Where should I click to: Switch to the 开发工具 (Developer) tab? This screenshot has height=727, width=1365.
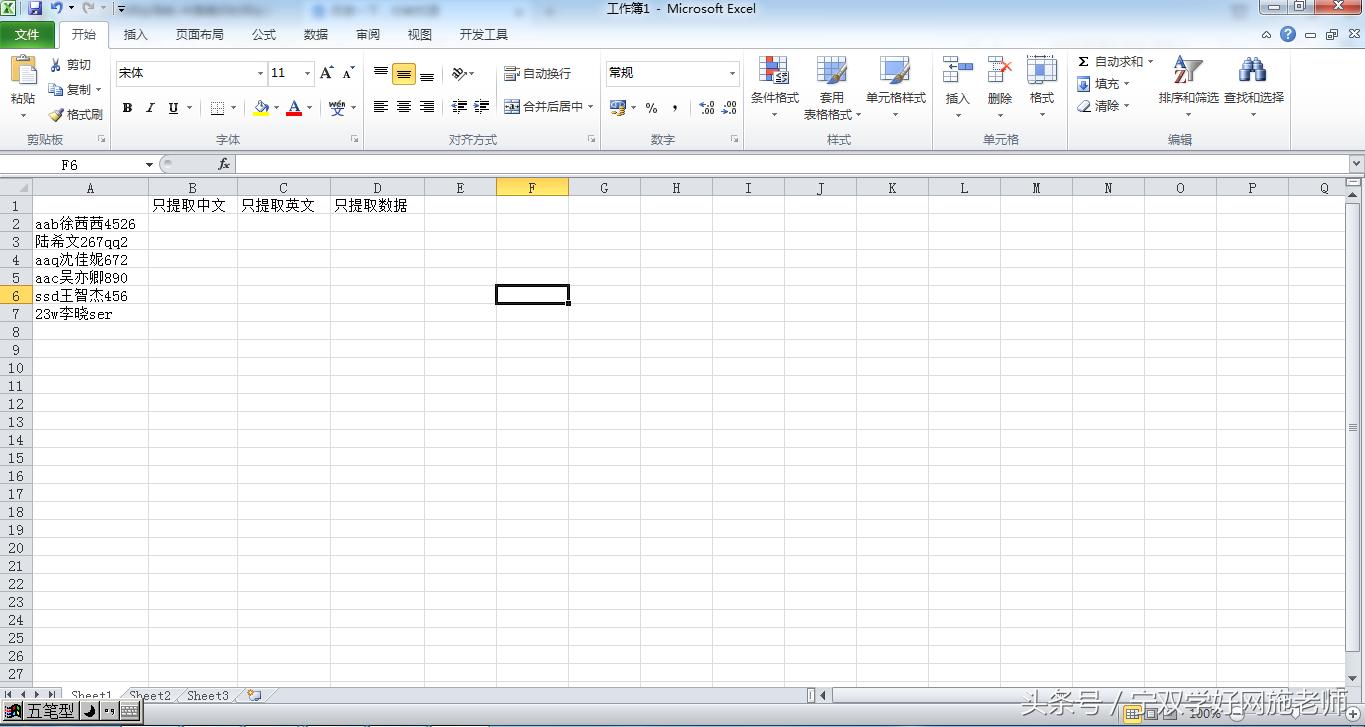click(484, 35)
